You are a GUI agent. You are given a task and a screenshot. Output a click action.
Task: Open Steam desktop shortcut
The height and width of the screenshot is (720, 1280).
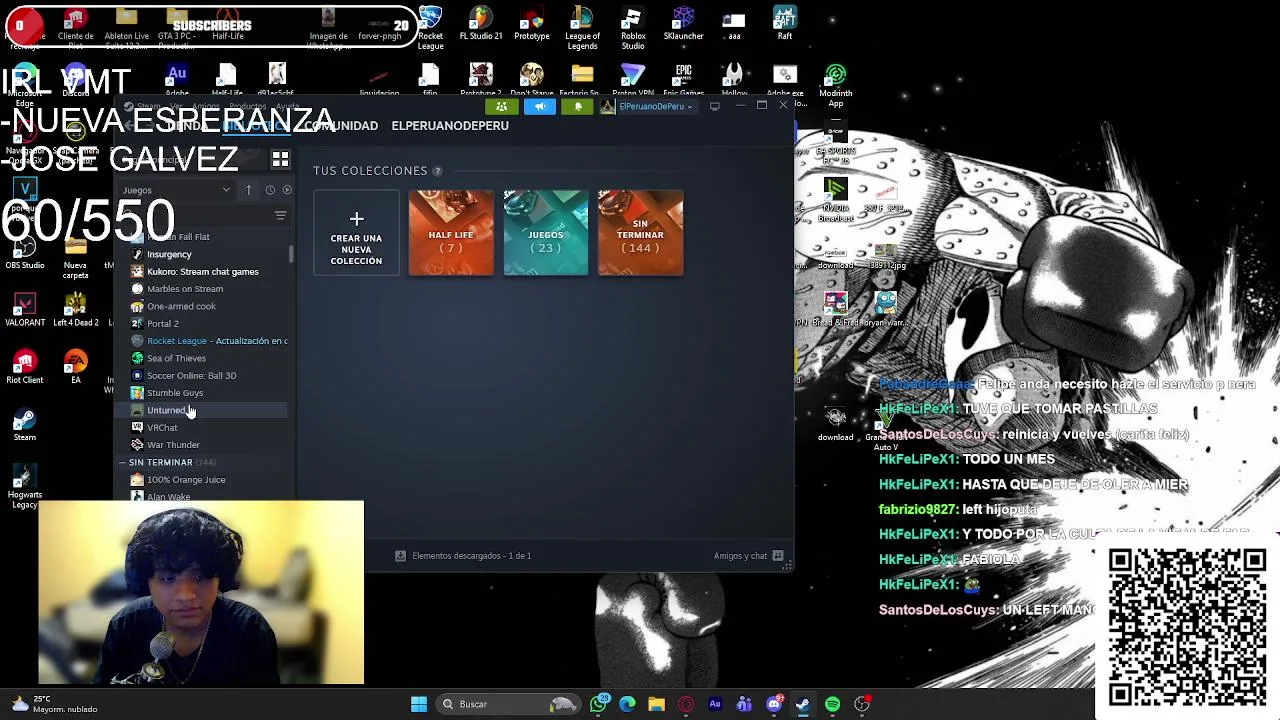pos(25,423)
